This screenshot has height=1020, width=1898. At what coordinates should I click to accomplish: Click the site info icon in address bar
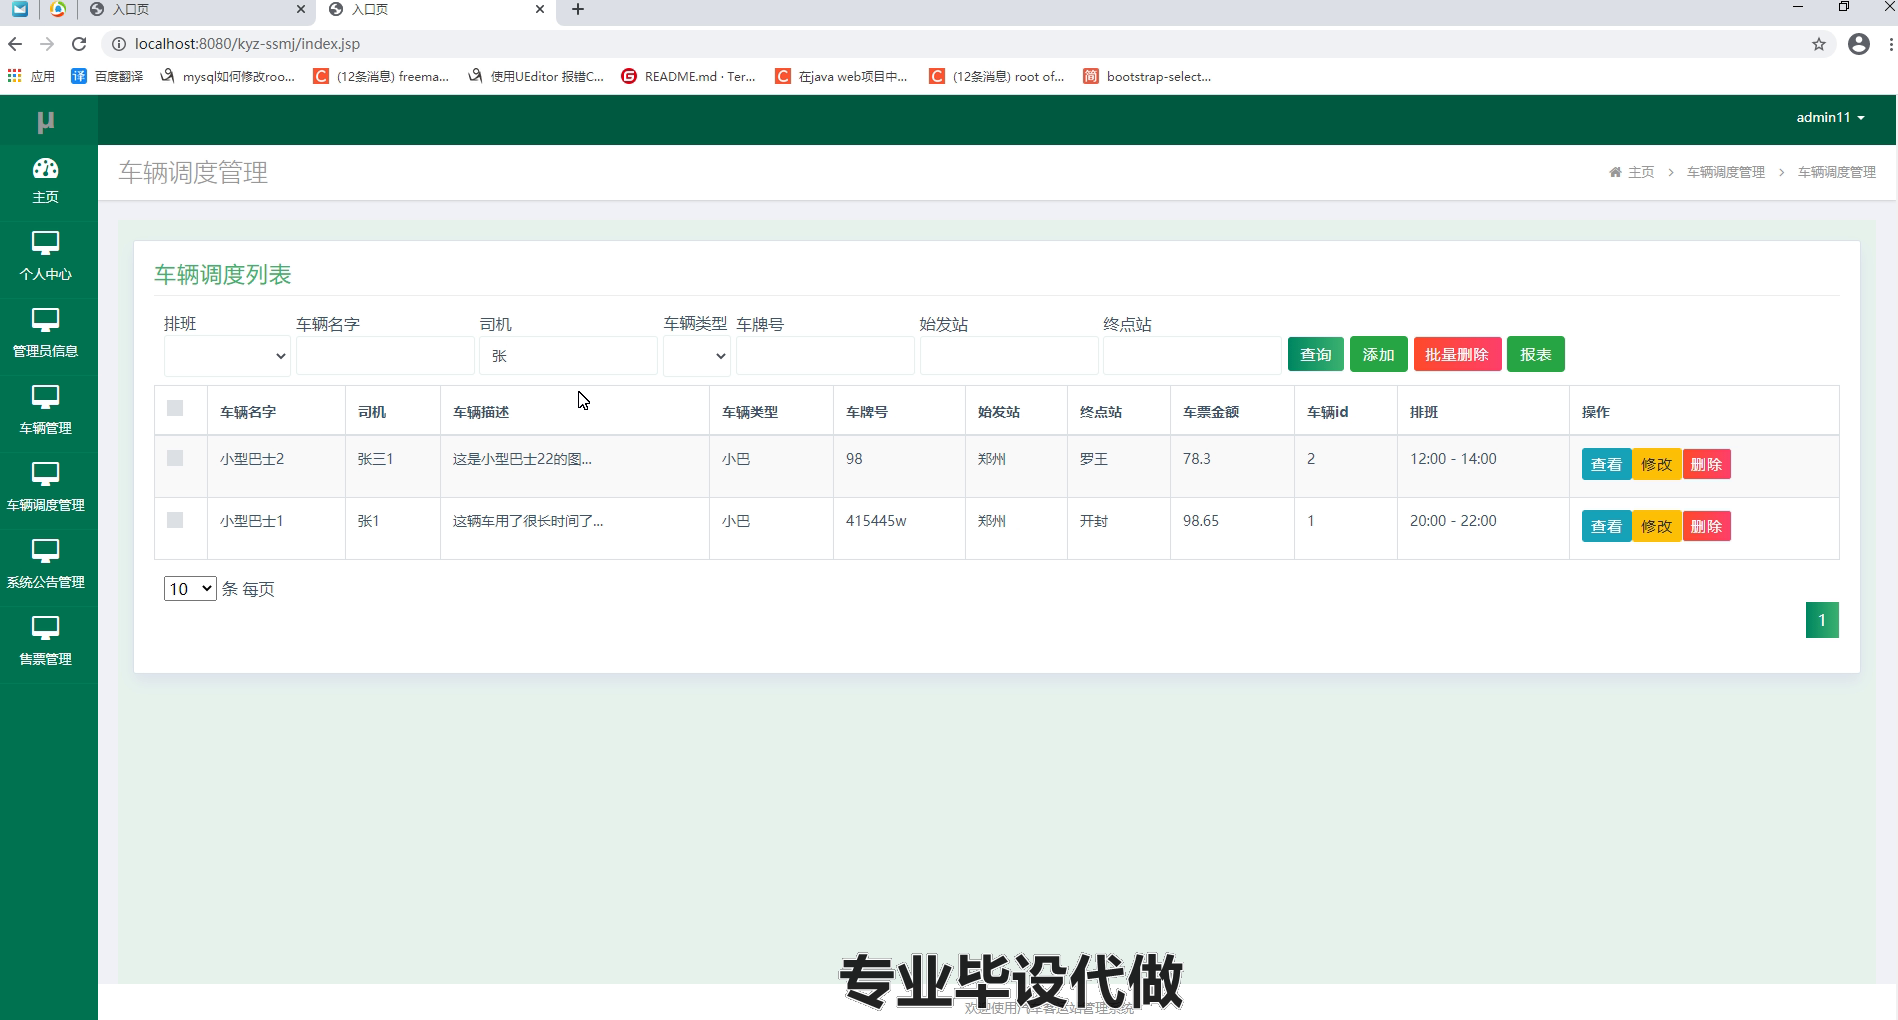(x=119, y=44)
